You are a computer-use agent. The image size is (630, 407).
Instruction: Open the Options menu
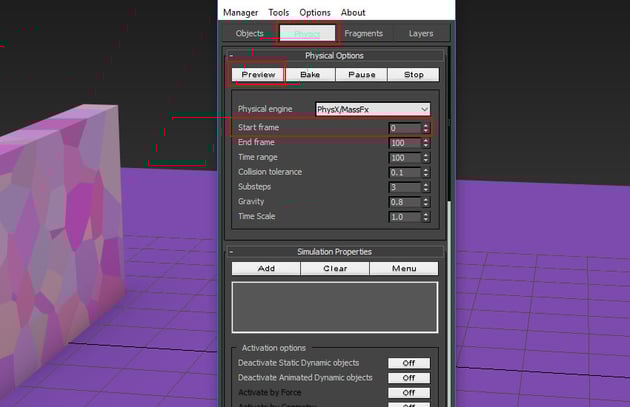coord(315,13)
